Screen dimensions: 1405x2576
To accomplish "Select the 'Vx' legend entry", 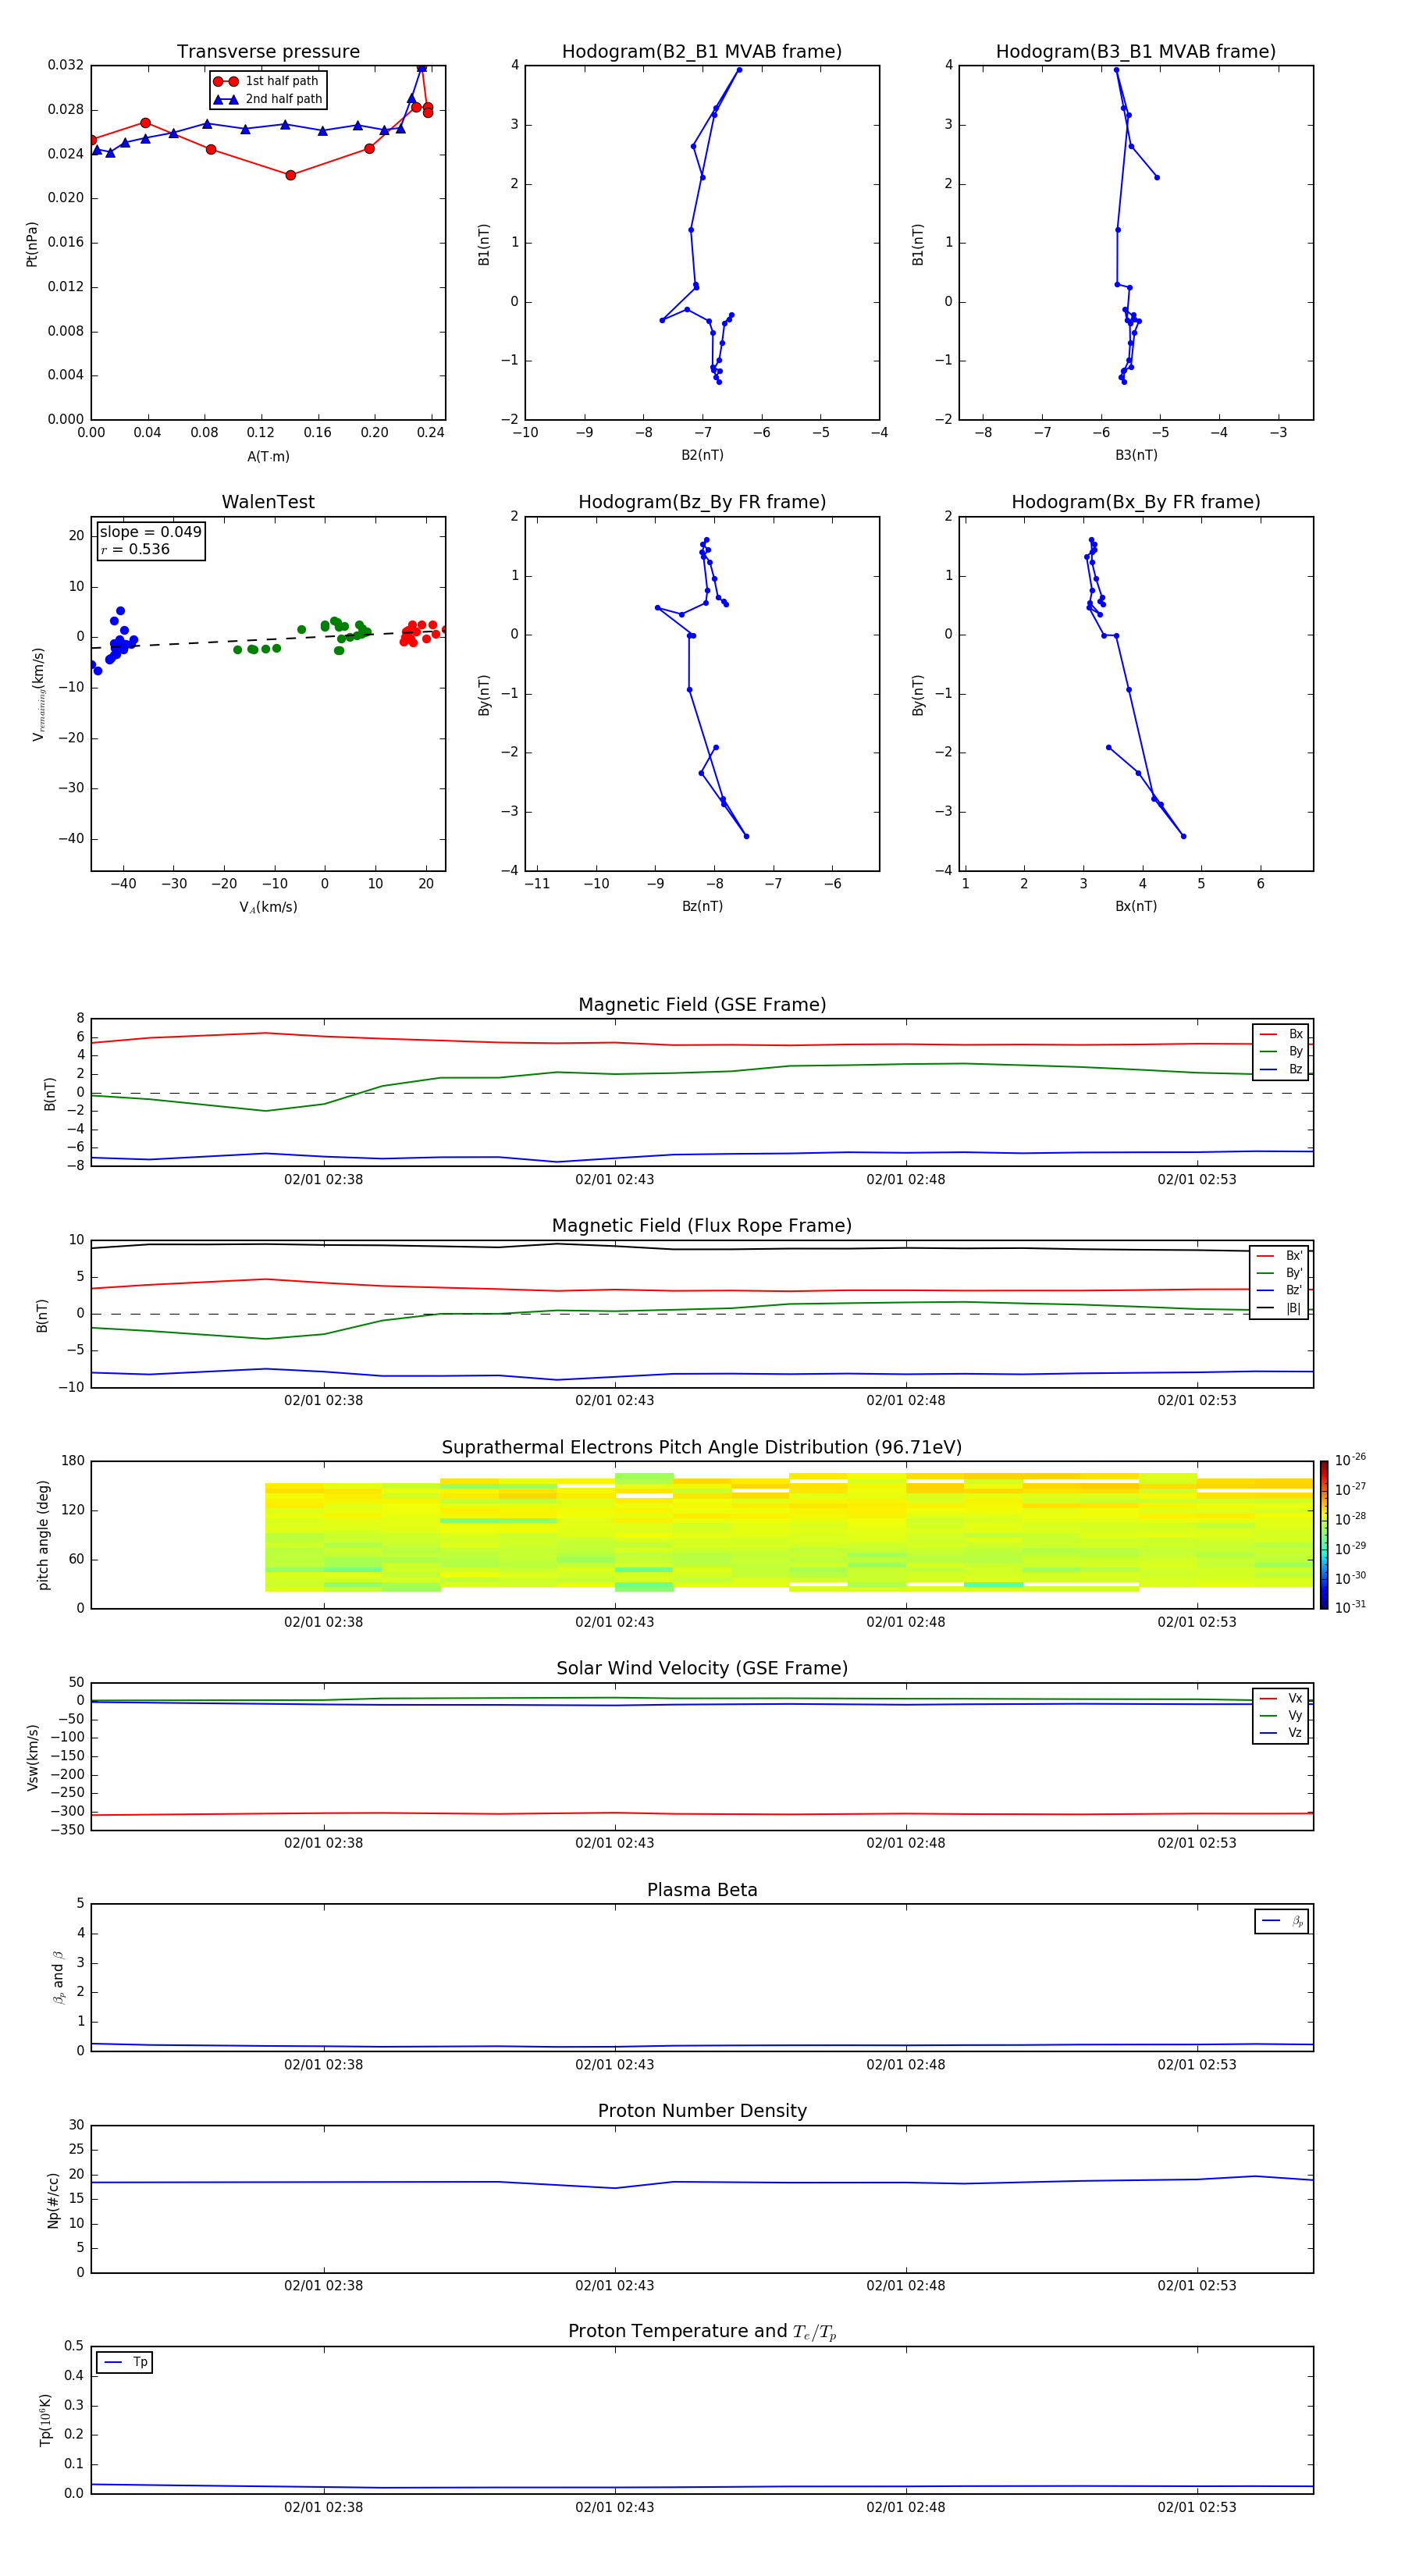I will (x=1281, y=1698).
